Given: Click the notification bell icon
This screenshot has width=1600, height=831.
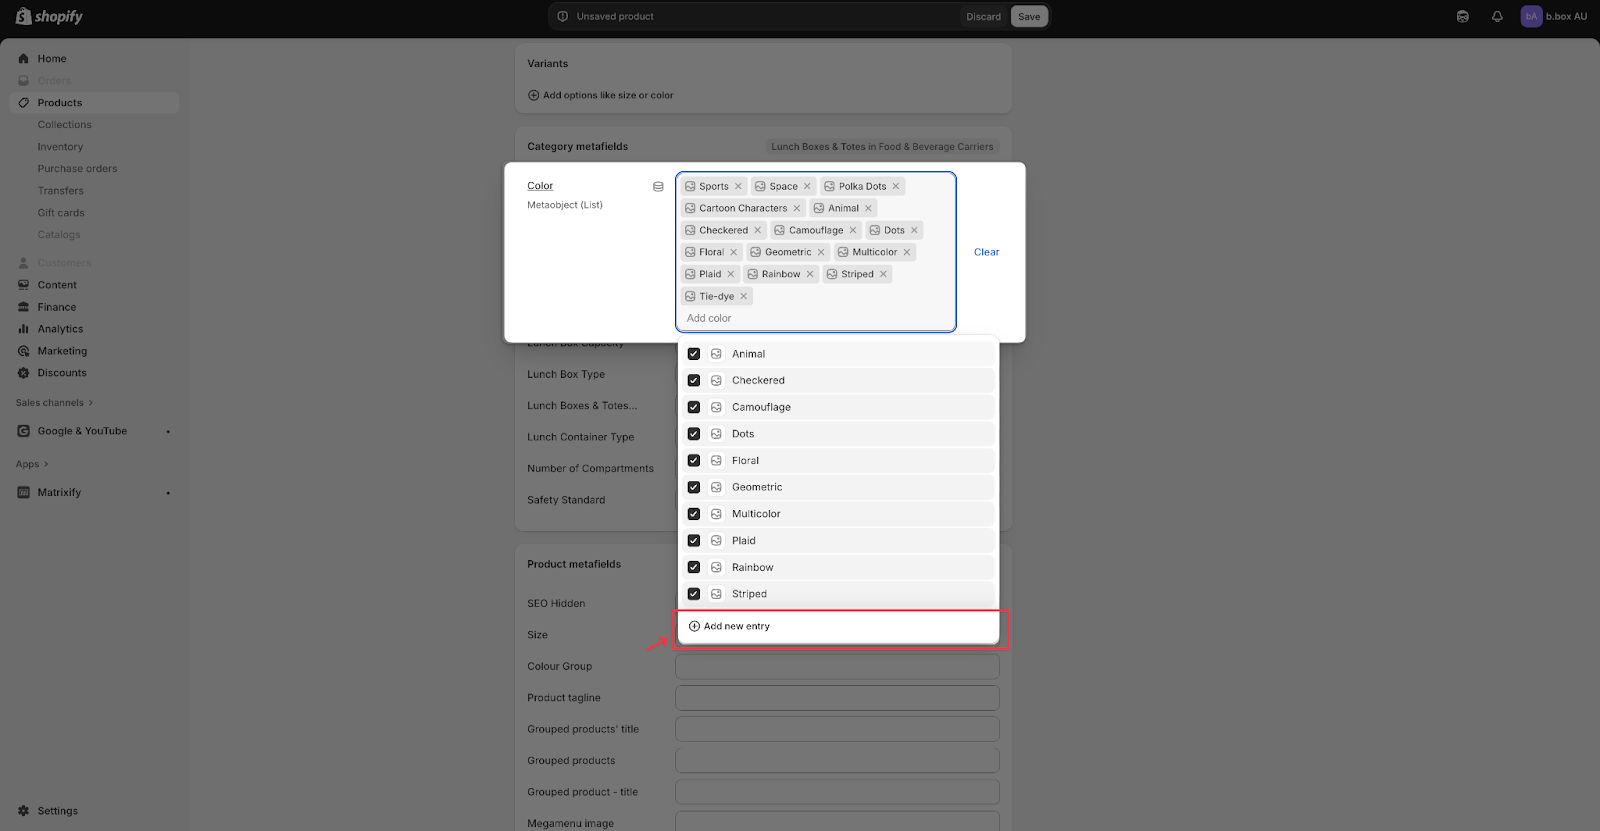Looking at the screenshot, I should (1497, 17).
